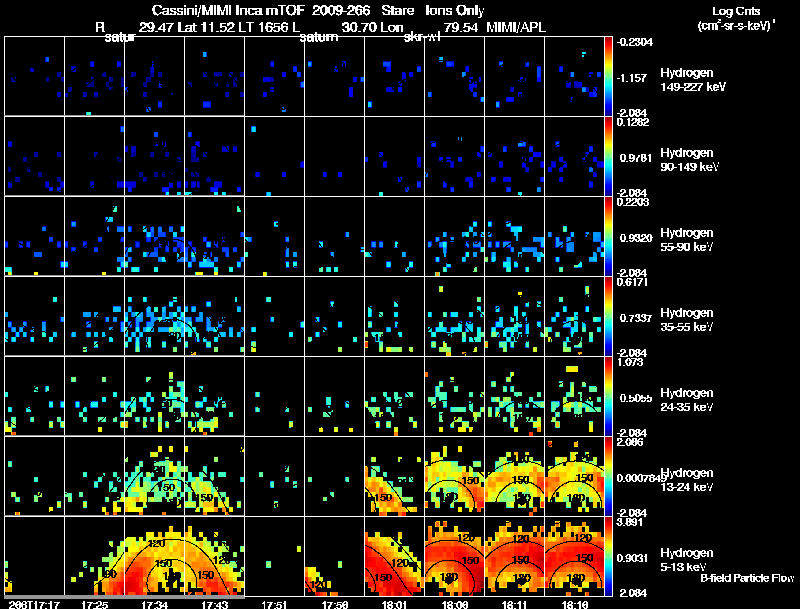Click the 'Lat 11.52' header value
Image resolution: width=800 pixels, height=609 pixels.
click(207, 28)
